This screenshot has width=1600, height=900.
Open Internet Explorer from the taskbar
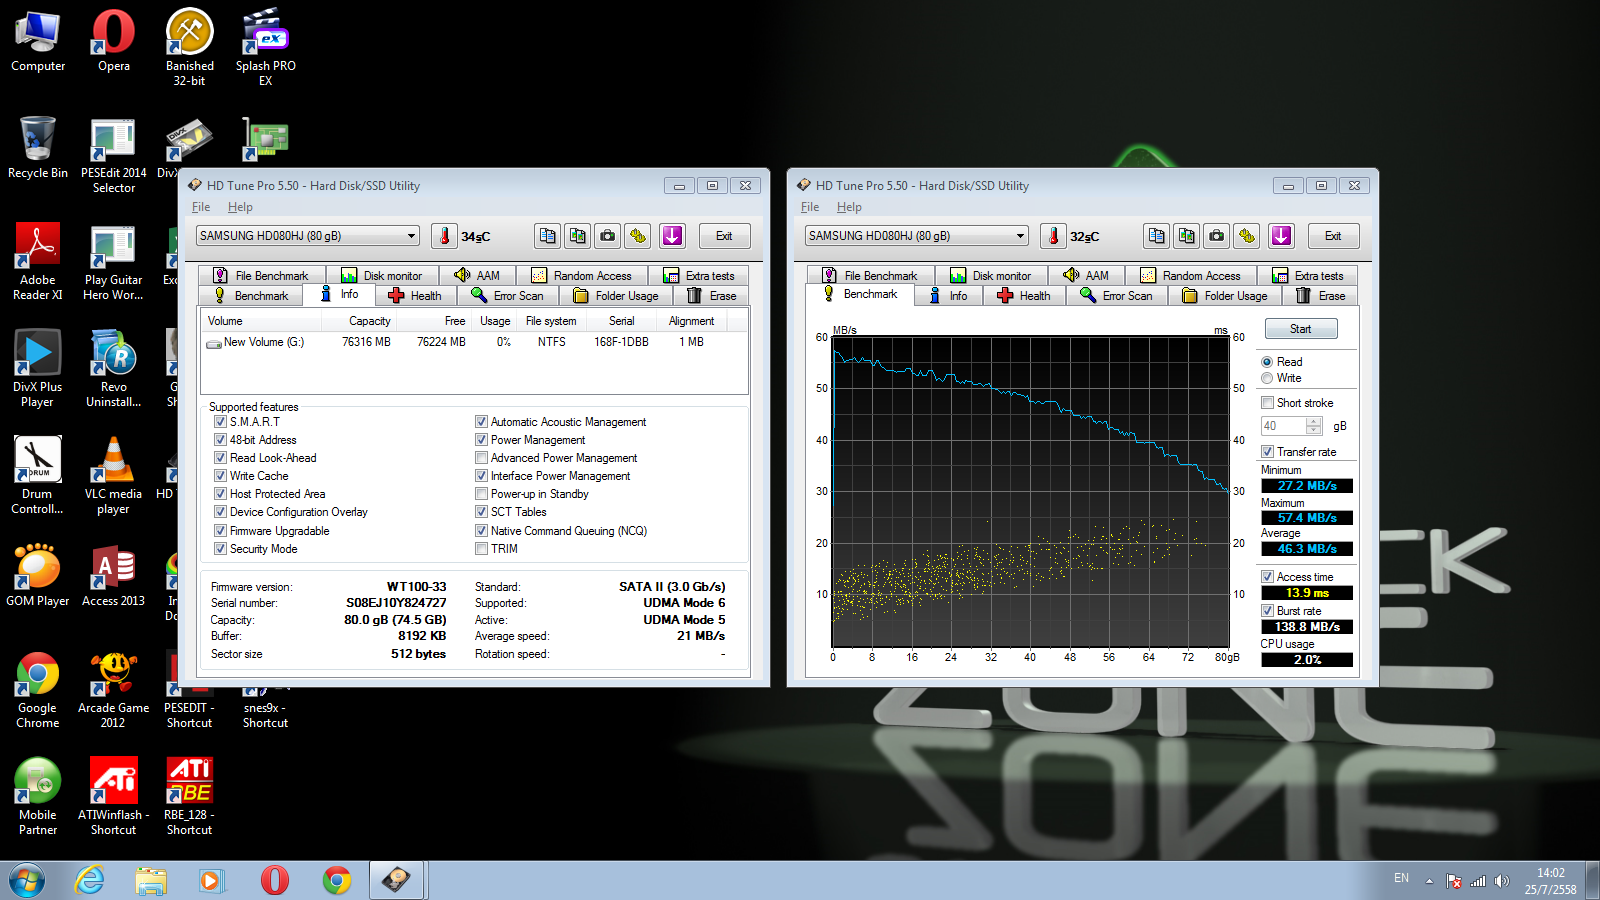(x=90, y=880)
